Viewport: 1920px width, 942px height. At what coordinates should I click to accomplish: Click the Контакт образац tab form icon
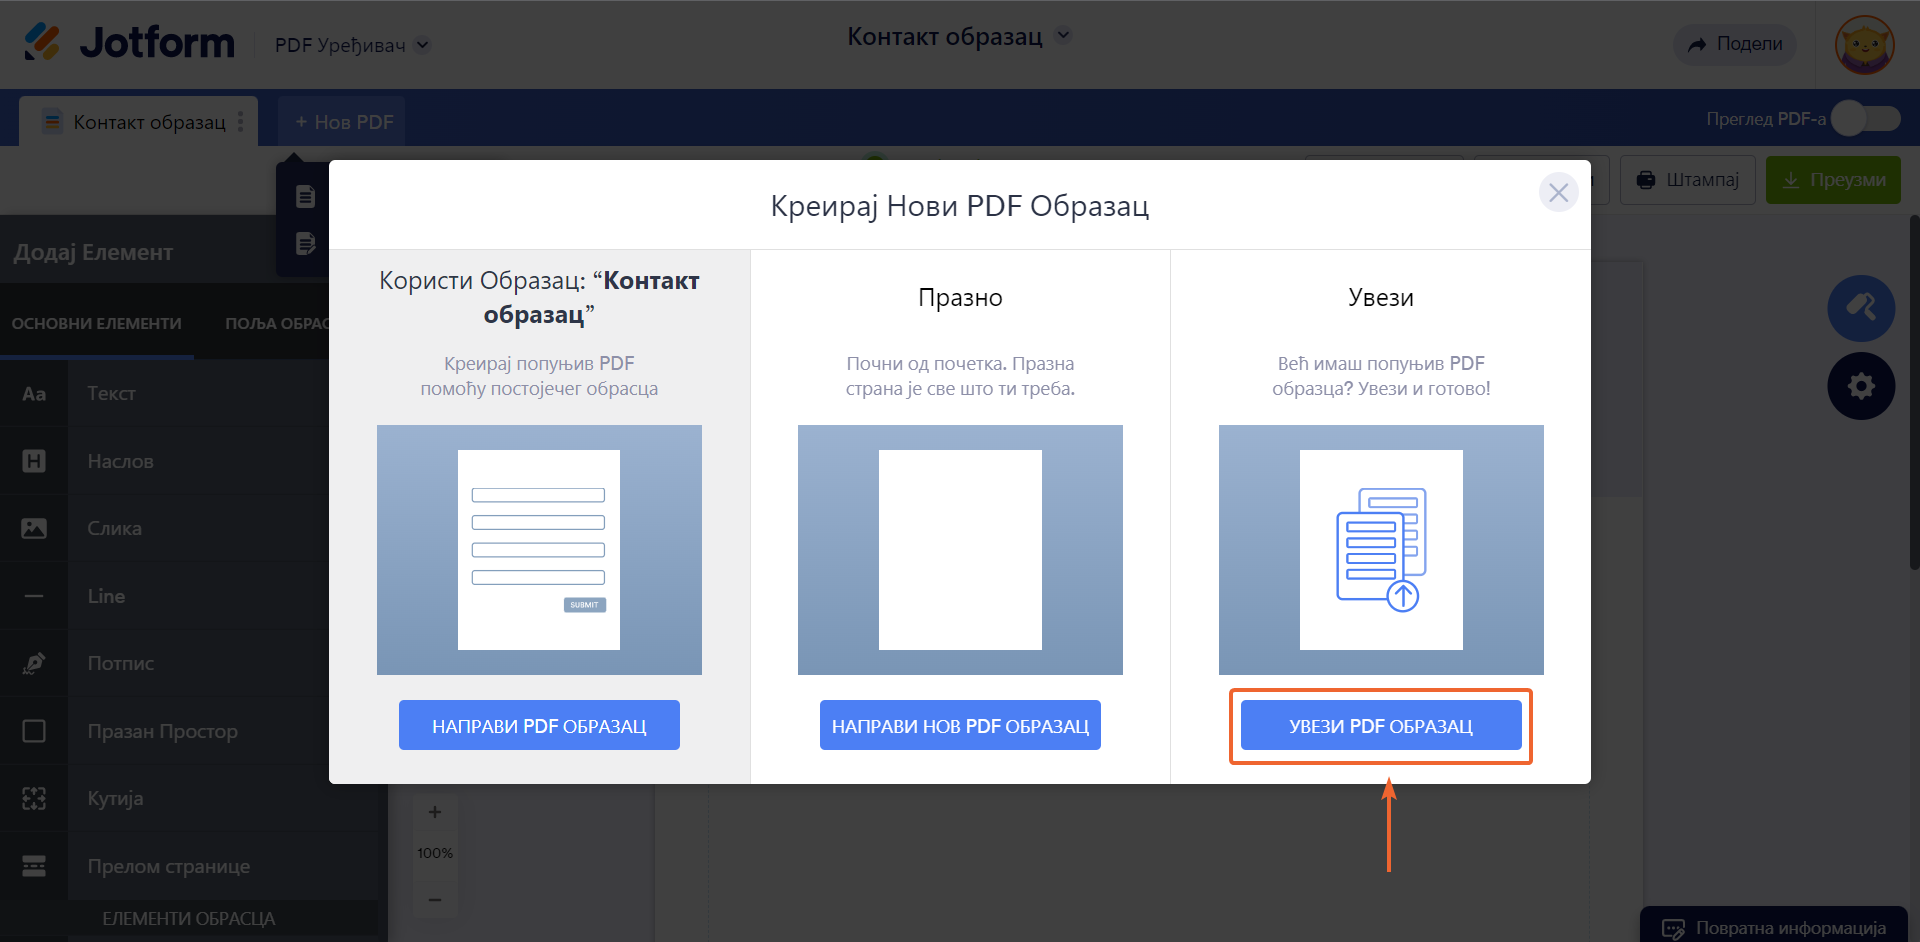pos(52,122)
